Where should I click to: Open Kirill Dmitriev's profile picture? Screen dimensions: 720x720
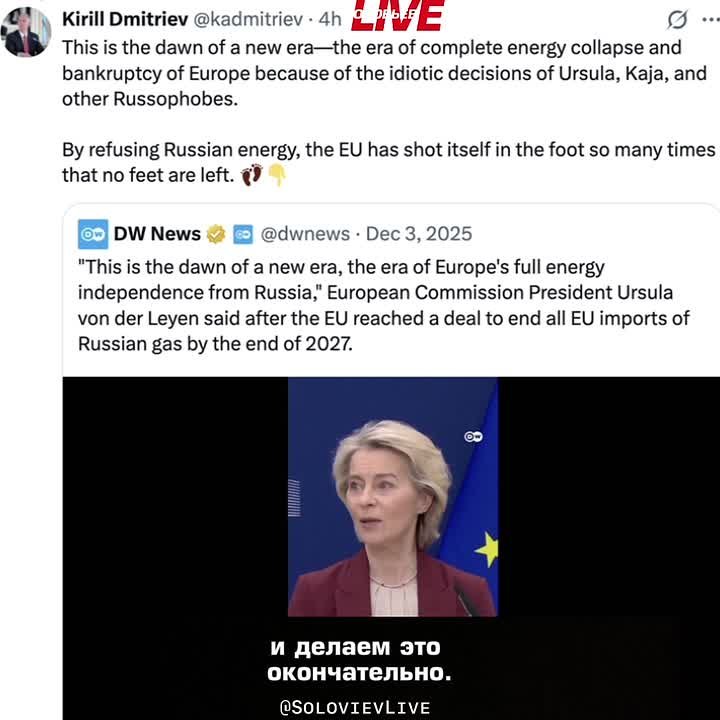pyautogui.click(x=25, y=32)
